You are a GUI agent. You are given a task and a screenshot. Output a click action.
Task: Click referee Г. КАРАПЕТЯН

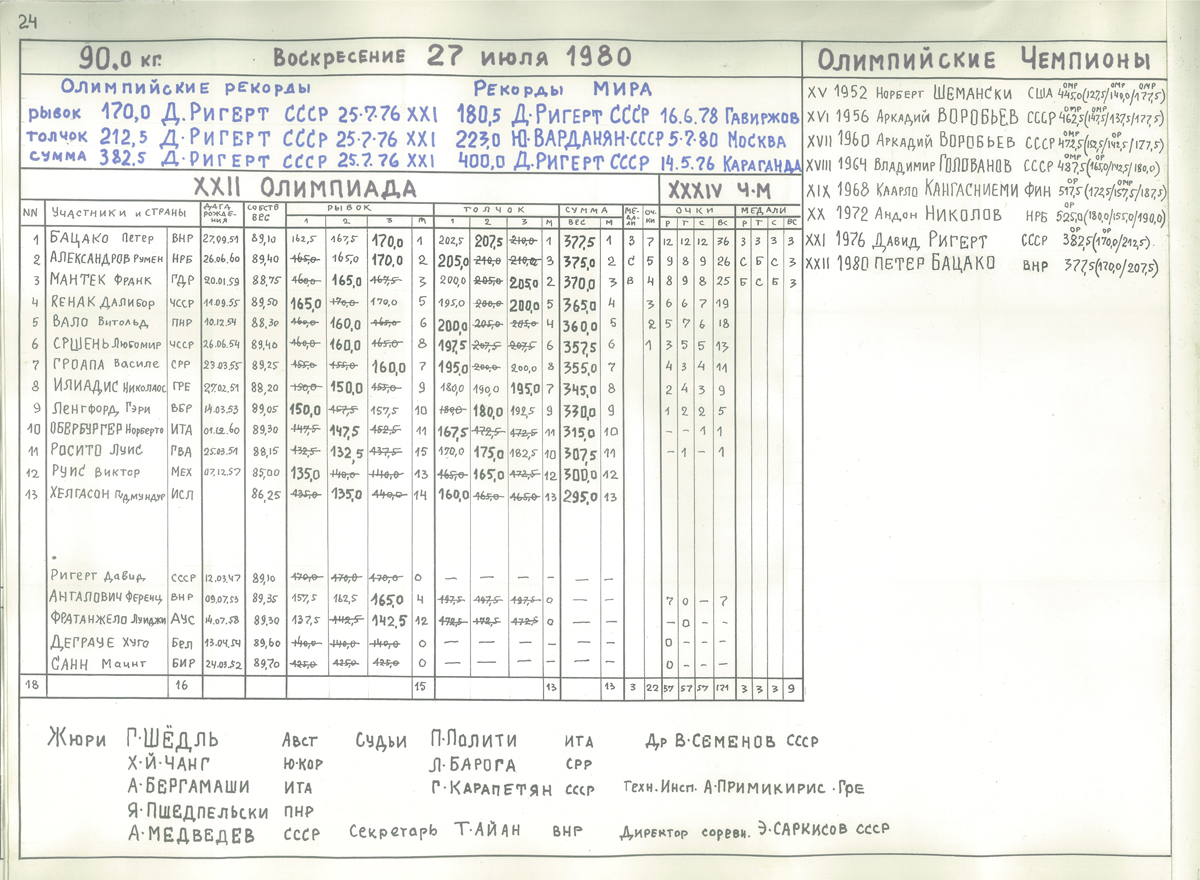point(491,789)
